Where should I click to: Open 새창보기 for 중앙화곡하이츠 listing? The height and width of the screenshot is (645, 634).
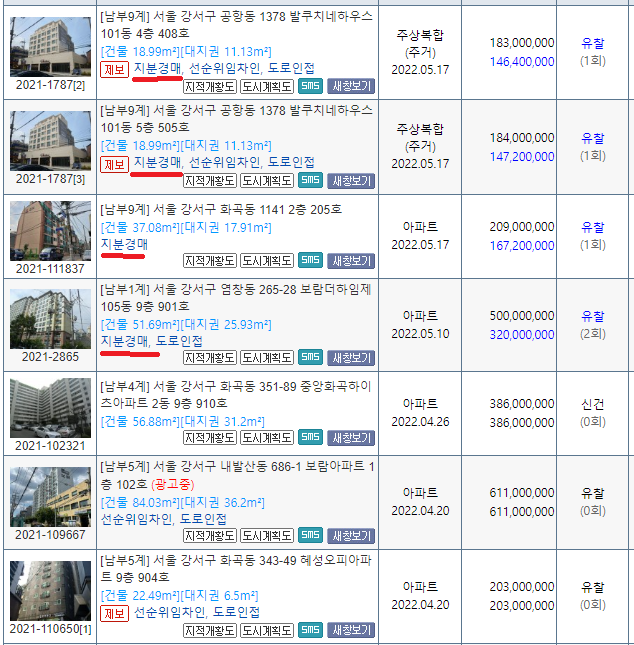click(351, 438)
